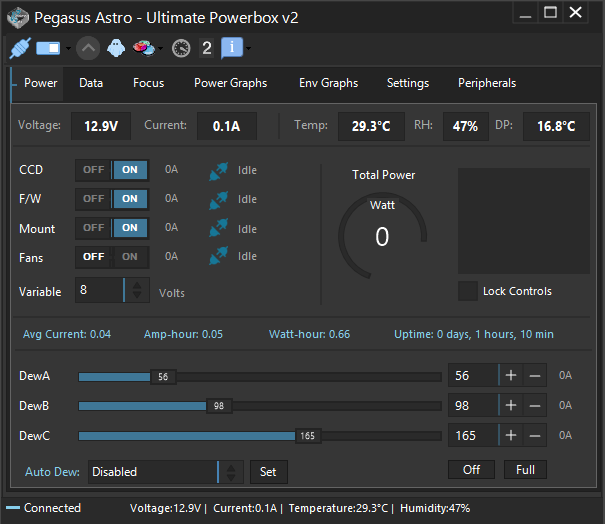
Task: Click the 29.3°C temperature readout box
Action: click(371, 126)
